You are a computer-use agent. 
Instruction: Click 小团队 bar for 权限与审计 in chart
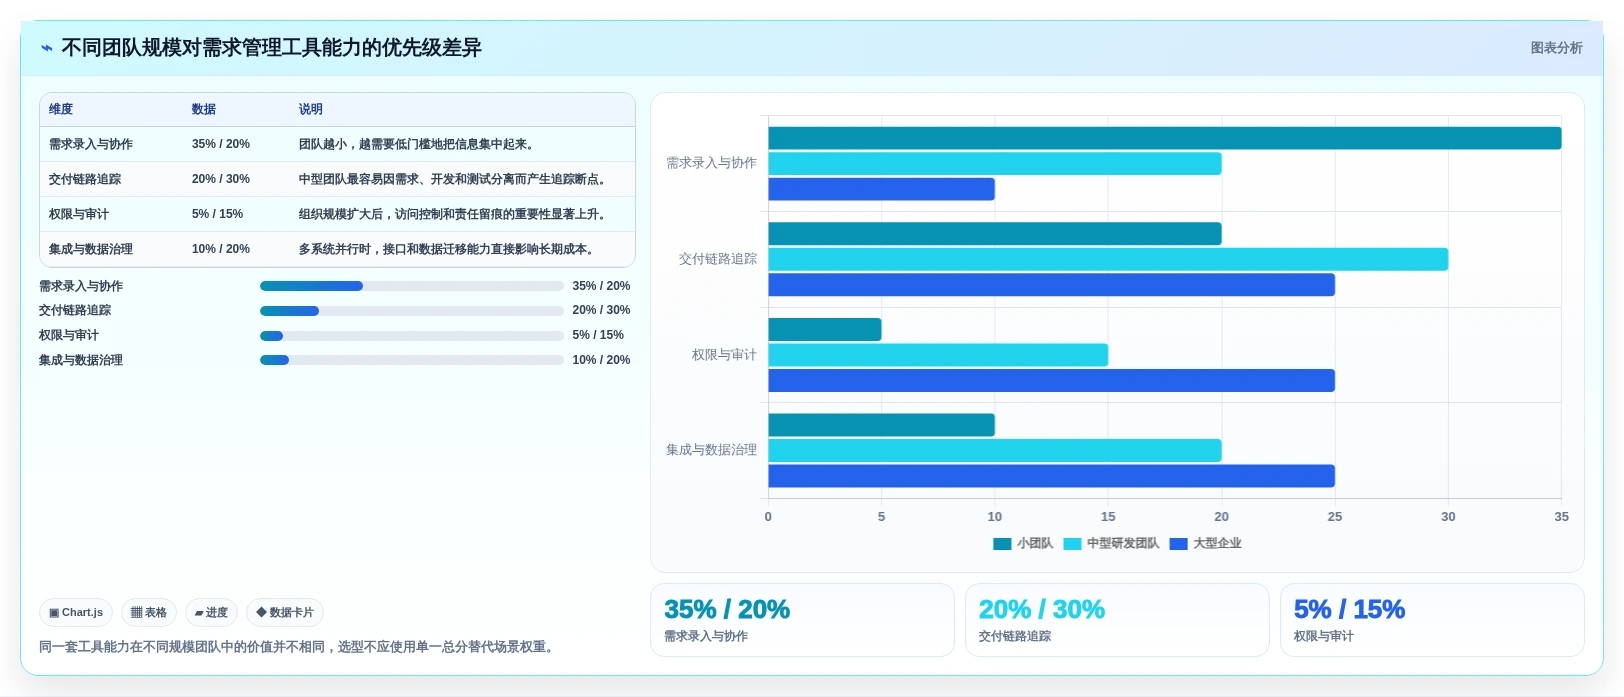824,330
